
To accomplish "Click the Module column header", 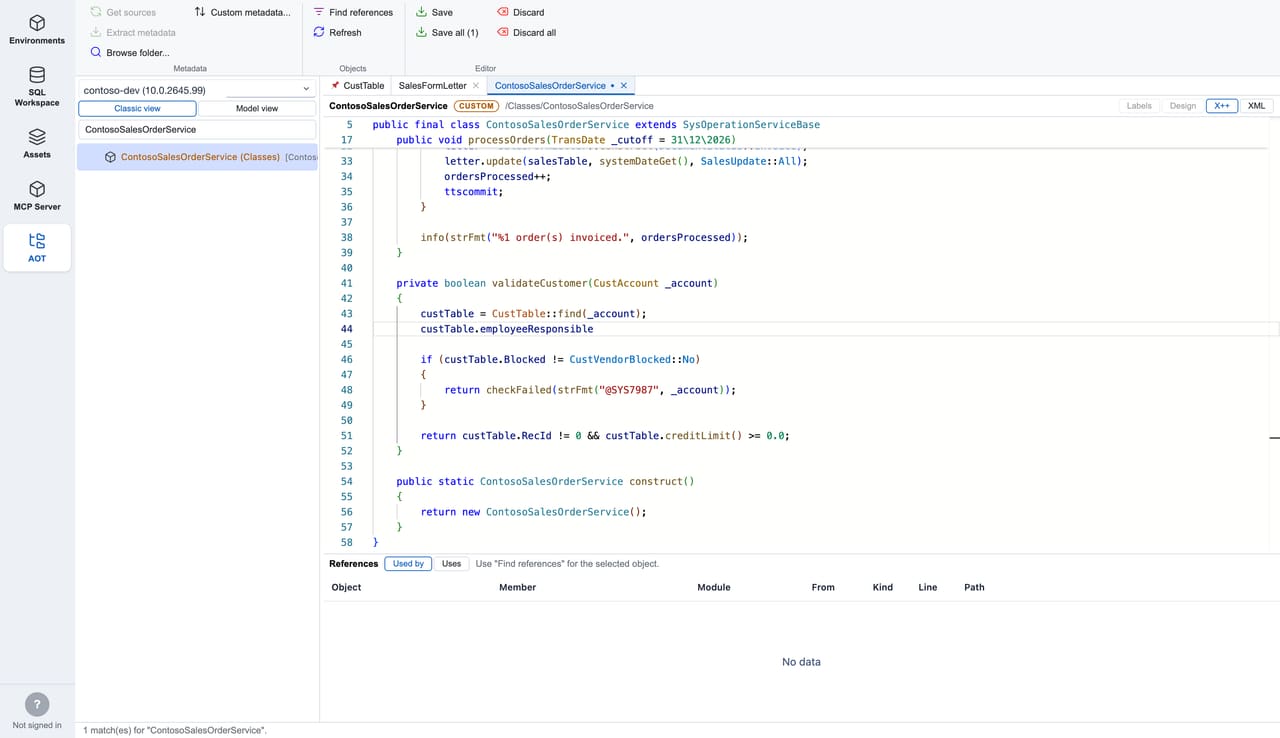I will coord(714,587).
